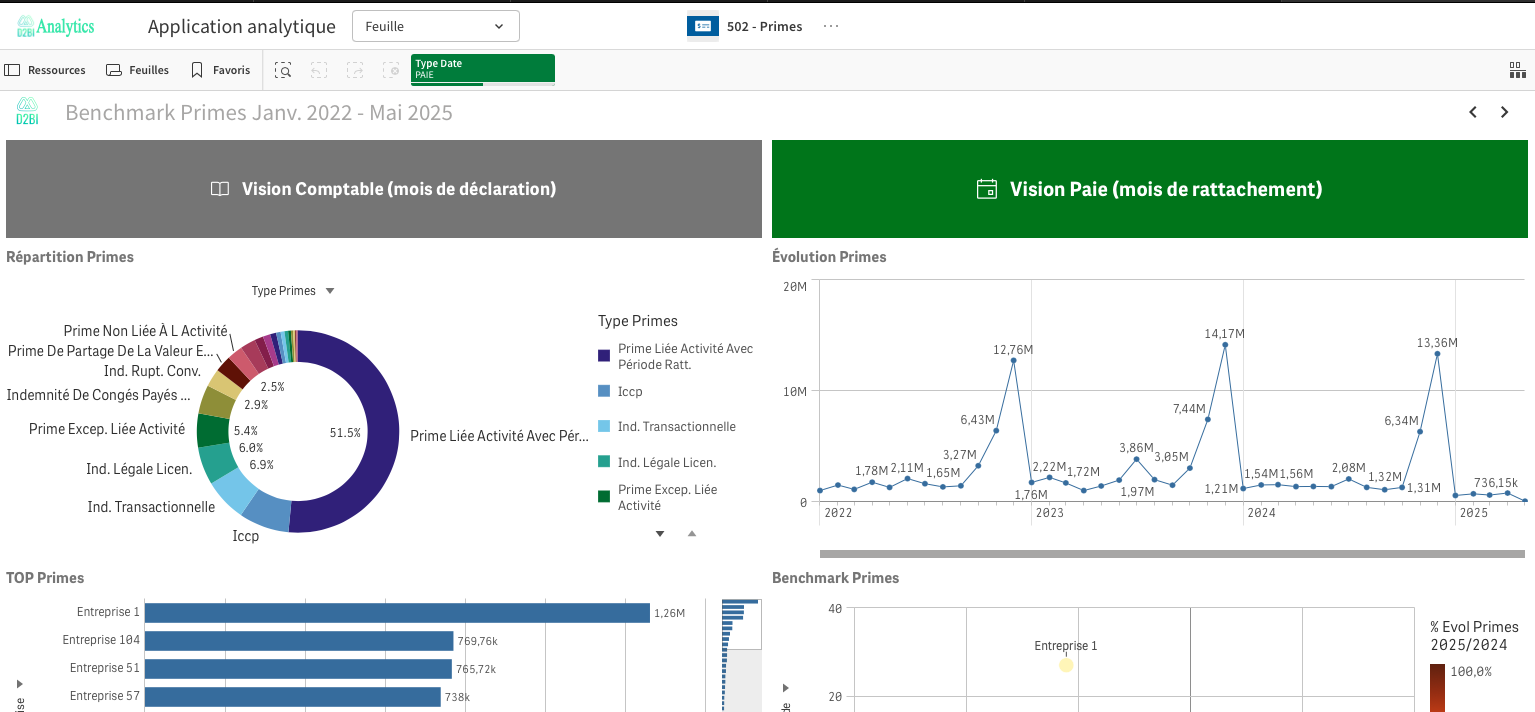Clear all selections icon
Image resolution: width=1535 pixels, height=712 pixels.
coord(391,70)
